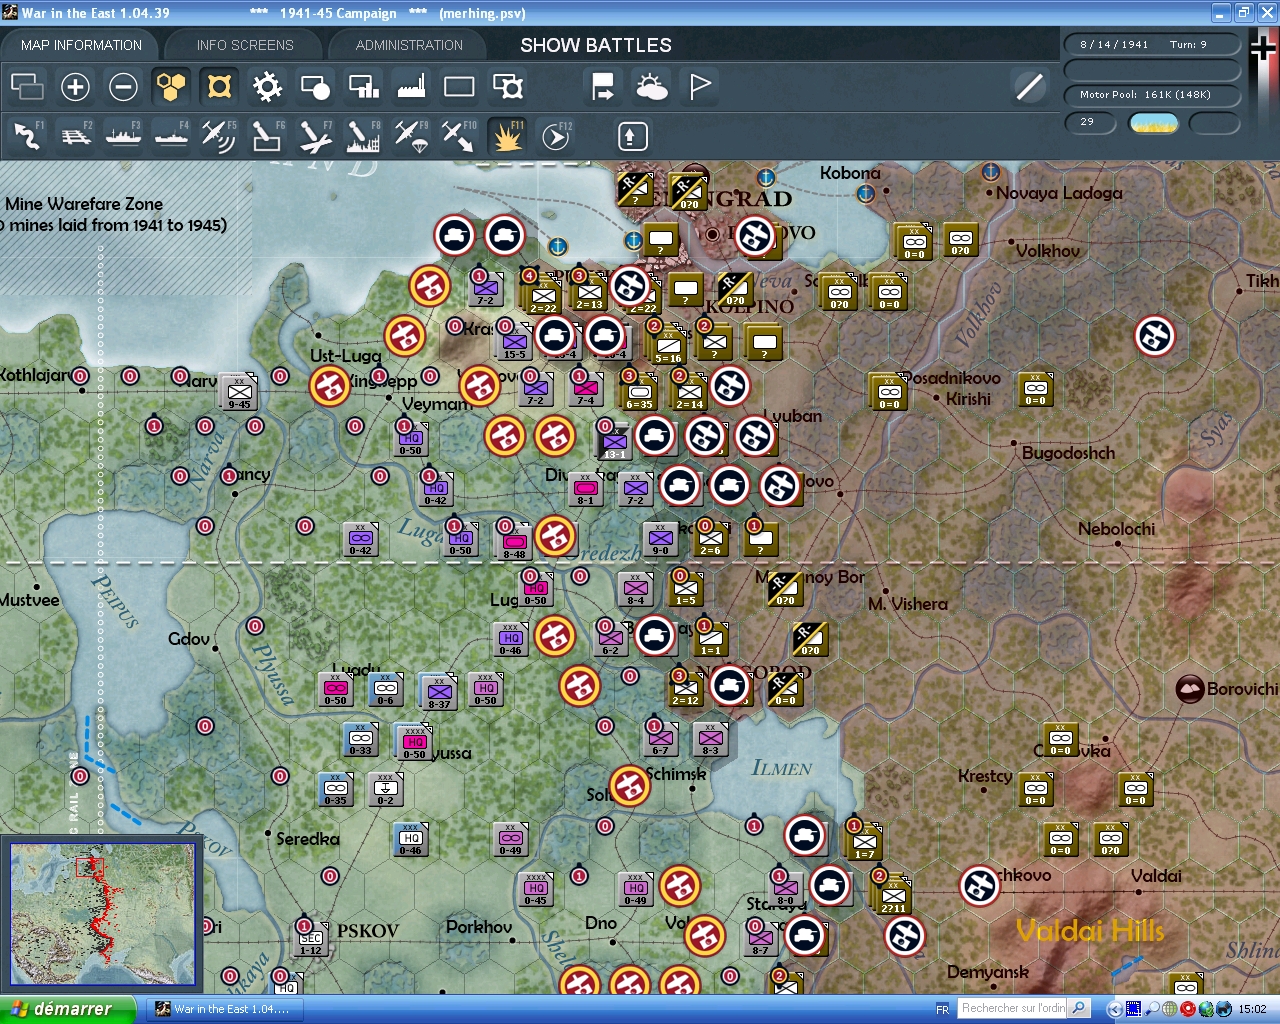1280x1024 pixels.
Task: Open the MAP INFORMATION tab
Action: click(x=81, y=45)
